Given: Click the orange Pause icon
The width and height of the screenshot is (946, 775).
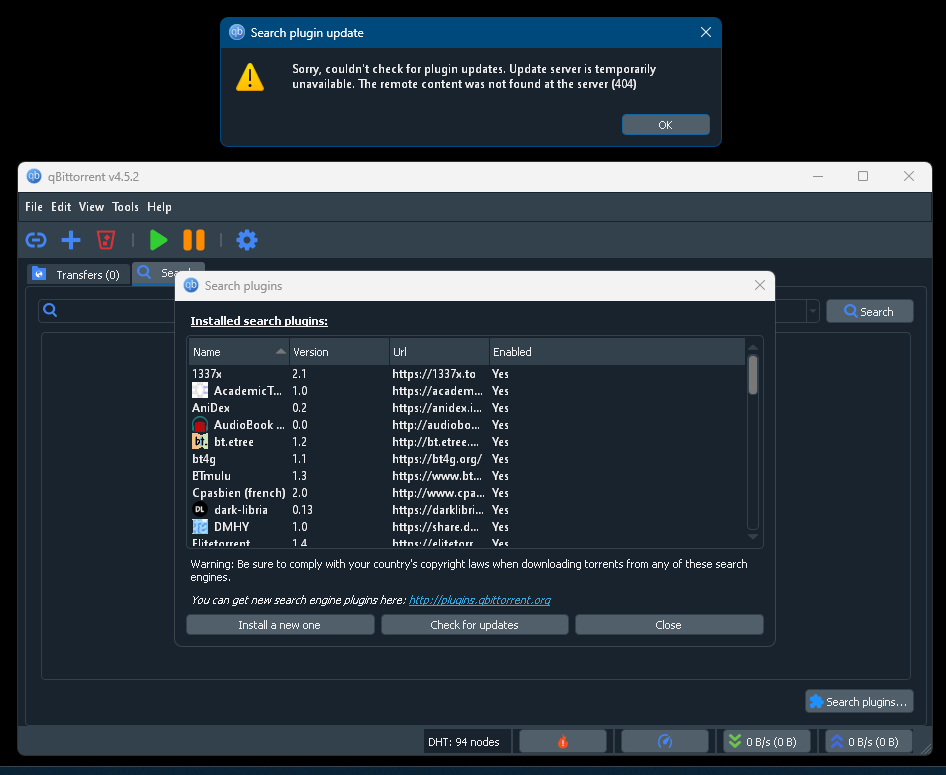Looking at the screenshot, I should [194, 240].
